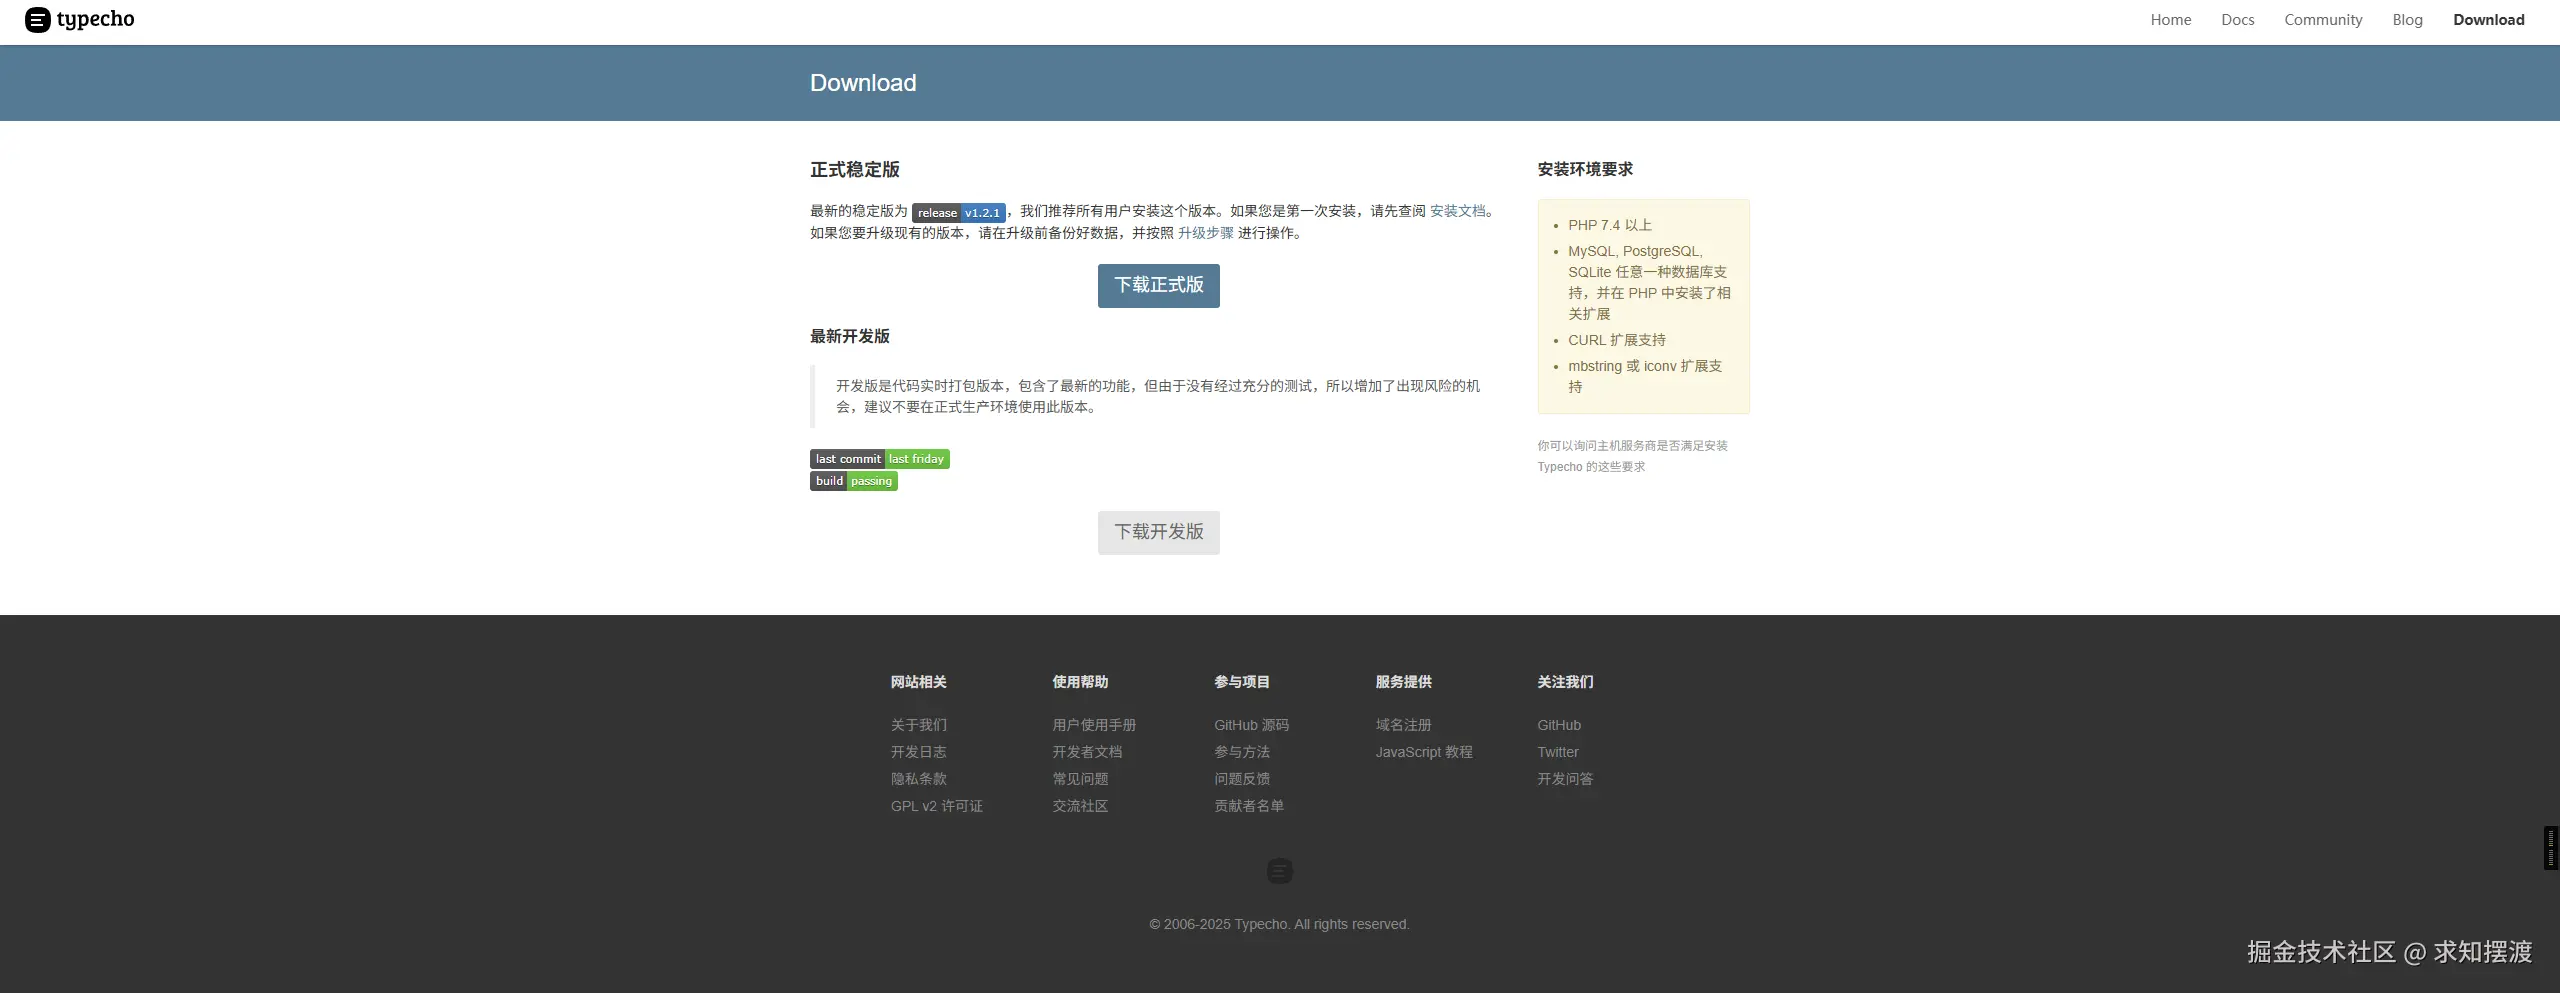Screen dimensions: 2560x993
Task: Open footer link 隐私条款
Action: point(918,779)
